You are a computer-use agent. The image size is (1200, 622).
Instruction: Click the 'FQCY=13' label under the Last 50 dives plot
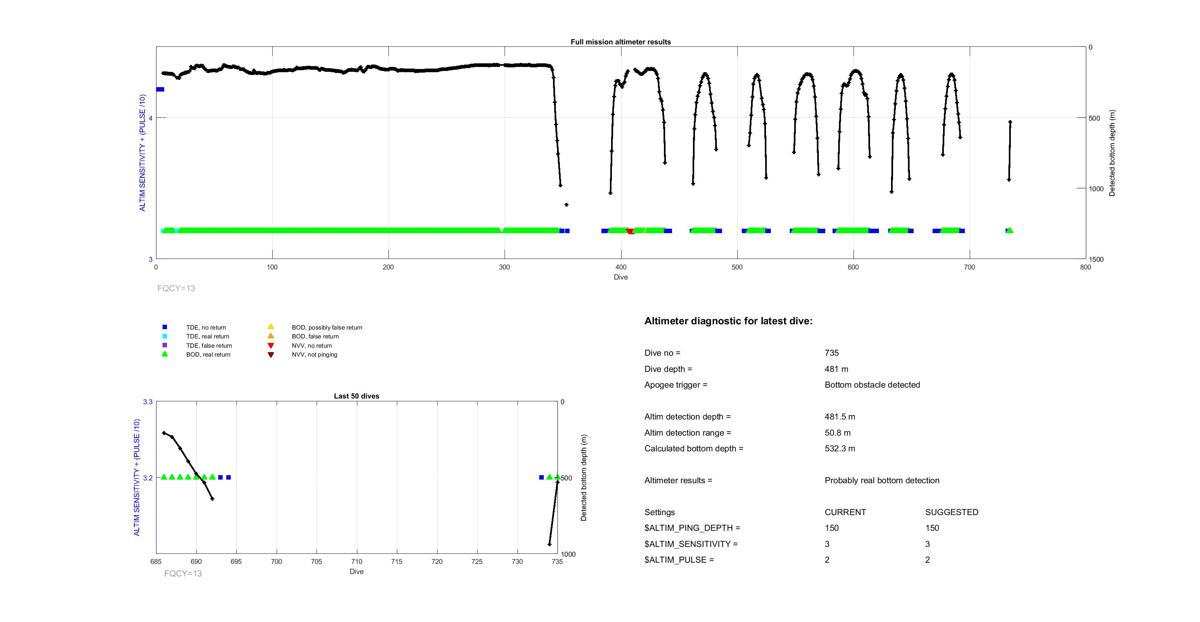[x=183, y=573]
